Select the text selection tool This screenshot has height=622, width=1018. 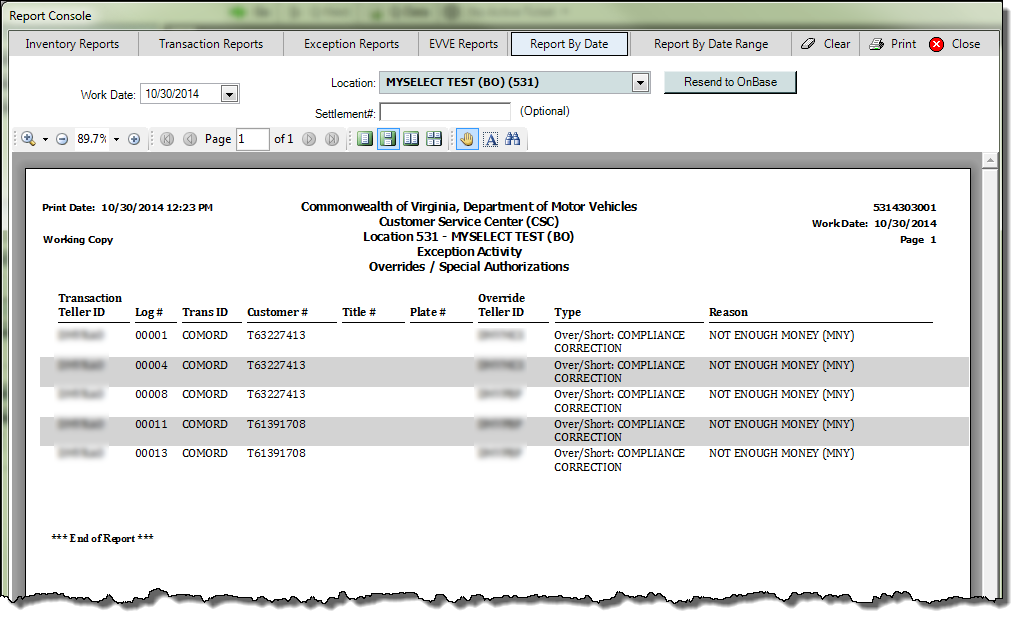[490, 139]
